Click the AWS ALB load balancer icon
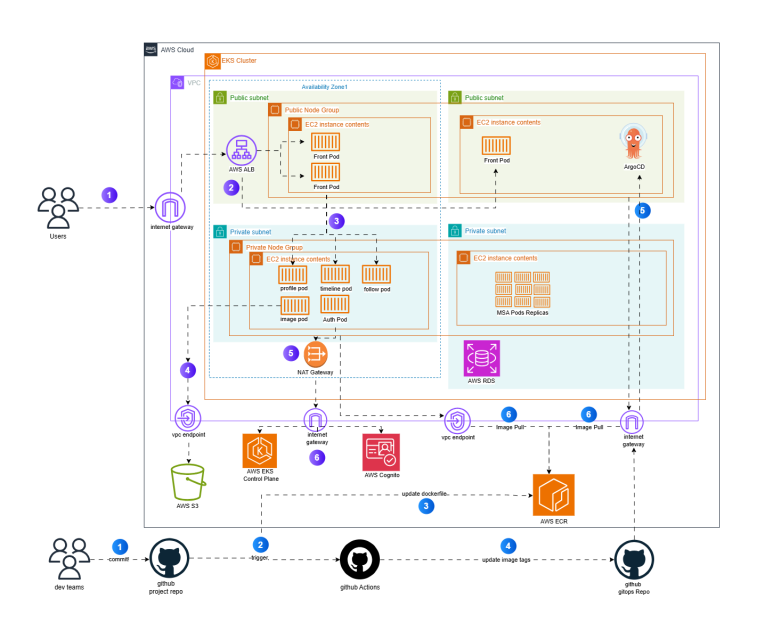 point(241,150)
